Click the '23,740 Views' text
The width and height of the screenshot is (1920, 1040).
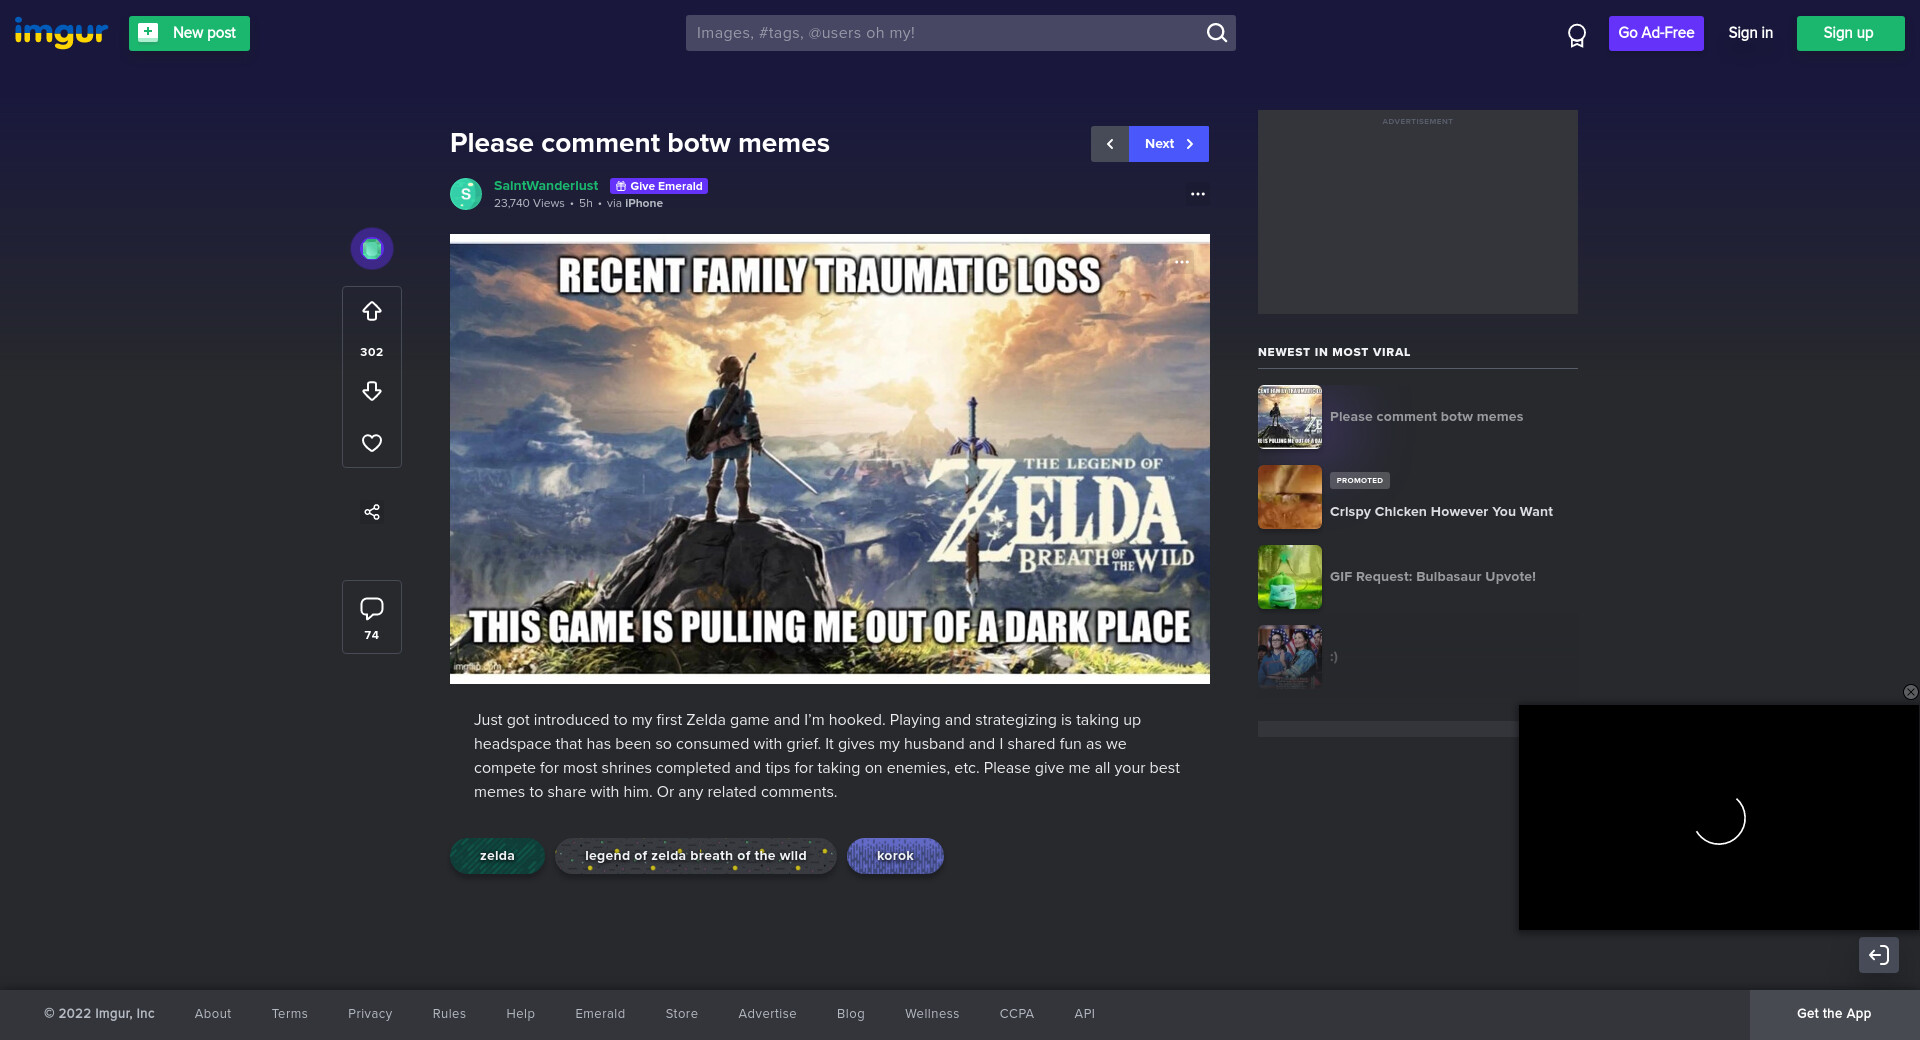click(x=529, y=203)
